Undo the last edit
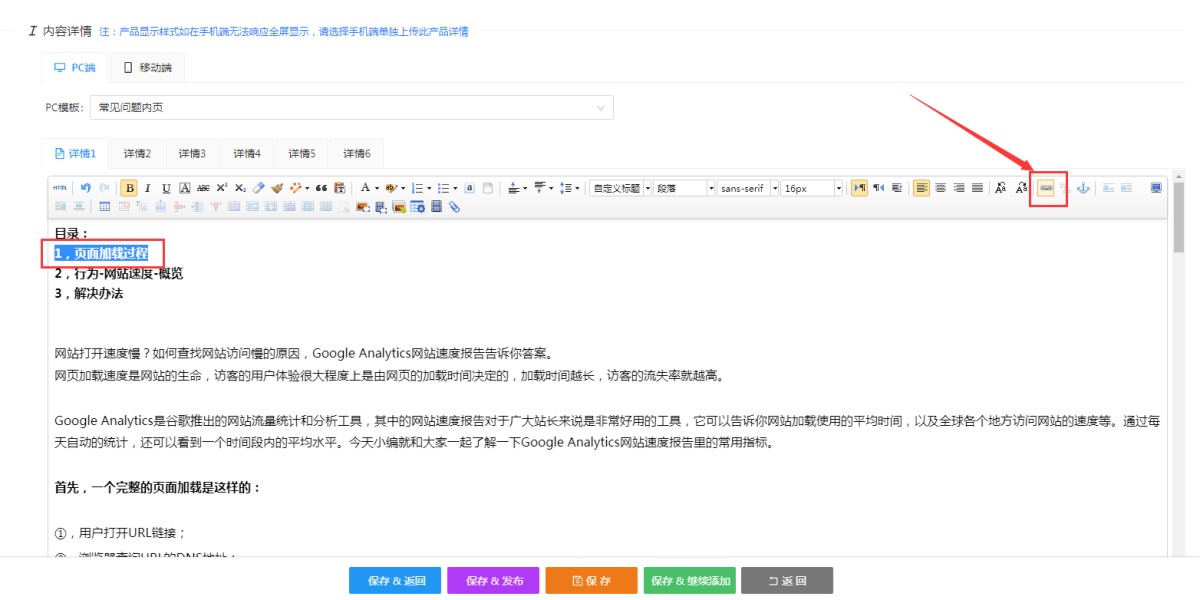This screenshot has width=1200, height=600. [x=85, y=188]
